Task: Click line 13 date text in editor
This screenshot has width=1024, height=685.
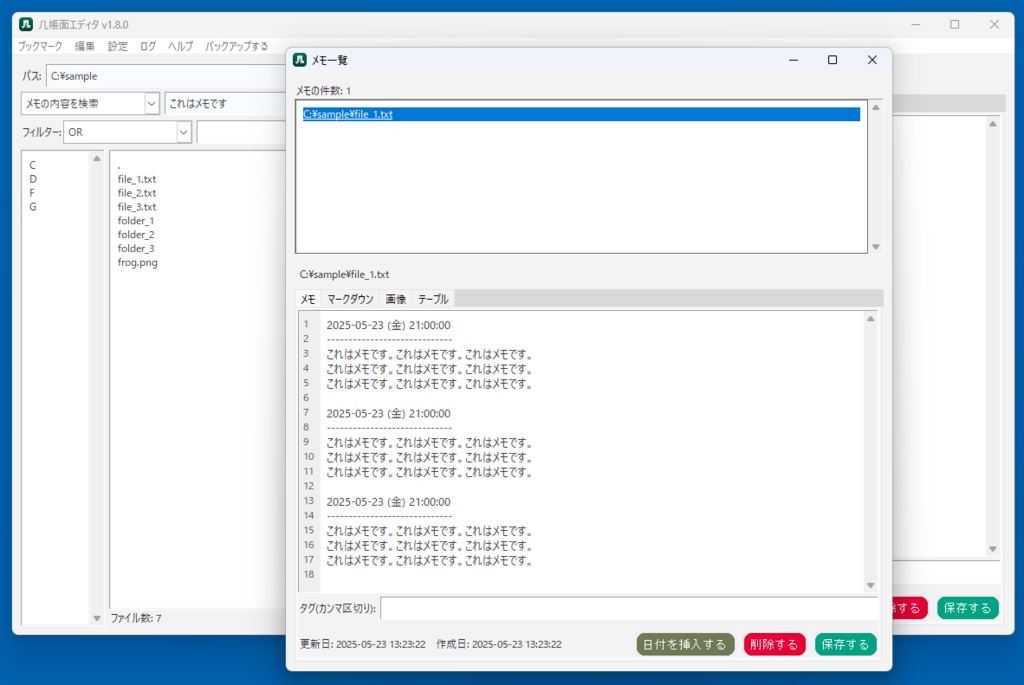Action: pyautogui.click(x=388, y=502)
